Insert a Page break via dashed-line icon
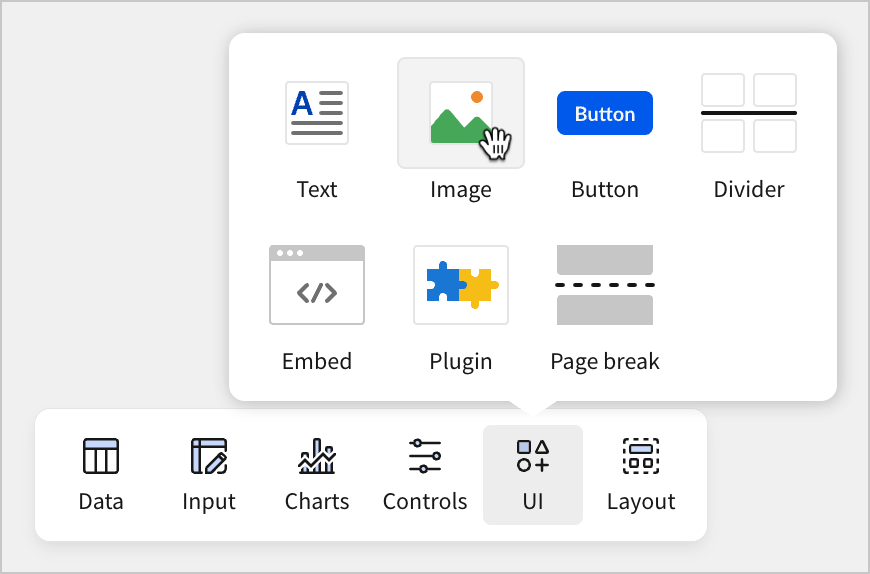Screen dimensions: 870x574 pyautogui.click(x=605, y=285)
